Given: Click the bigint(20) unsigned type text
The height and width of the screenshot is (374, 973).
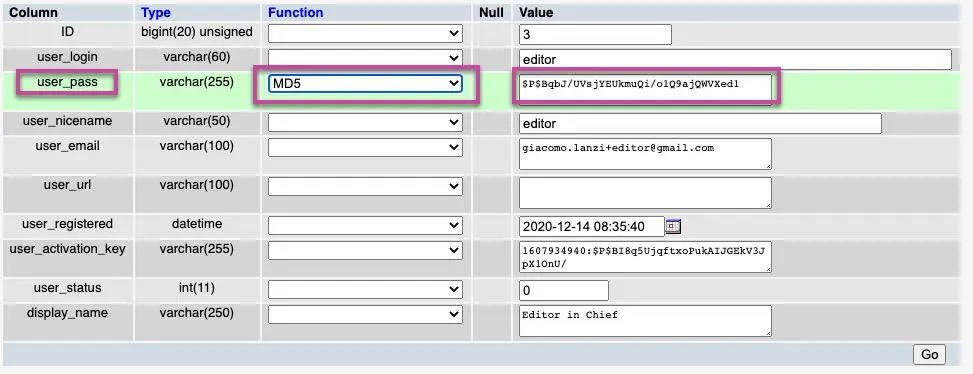Looking at the screenshot, I should point(197,32).
